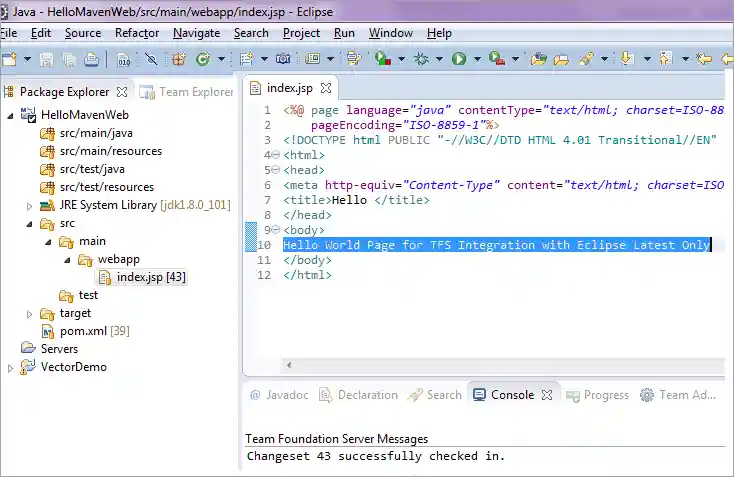Expand the JRE System Library node
This screenshot has width=734, height=477.
[x=29, y=206]
